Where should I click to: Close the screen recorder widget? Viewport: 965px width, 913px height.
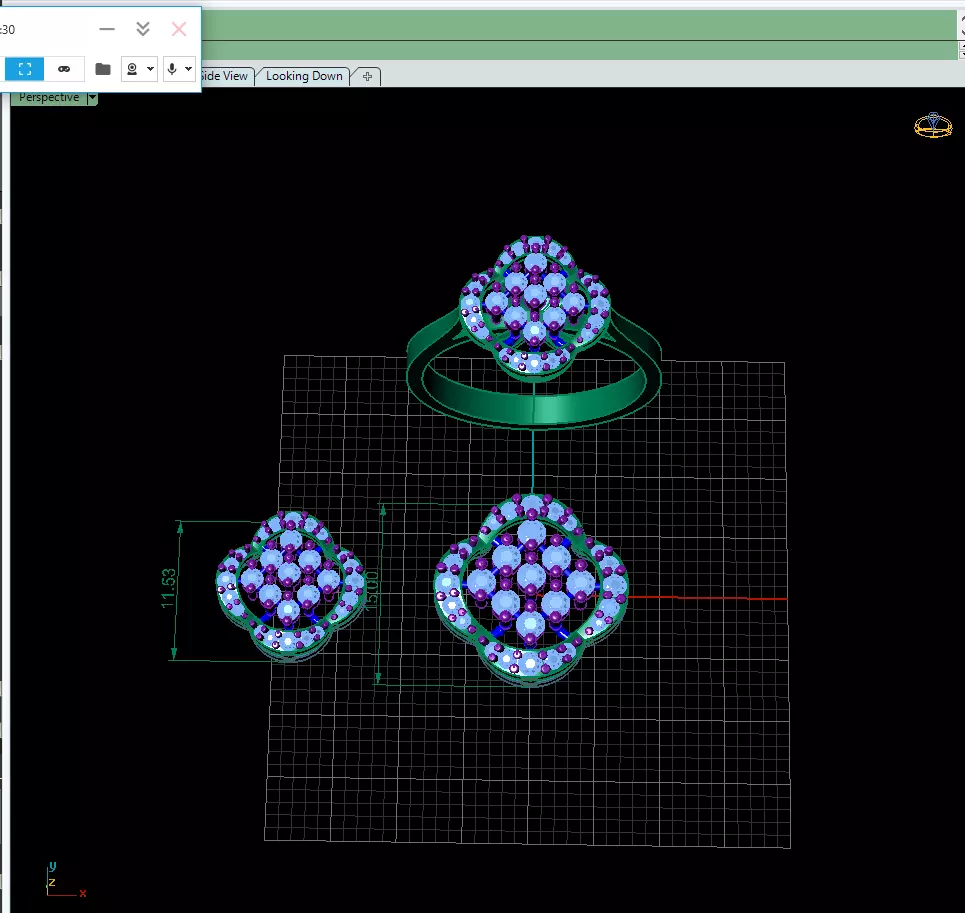[179, 29]
